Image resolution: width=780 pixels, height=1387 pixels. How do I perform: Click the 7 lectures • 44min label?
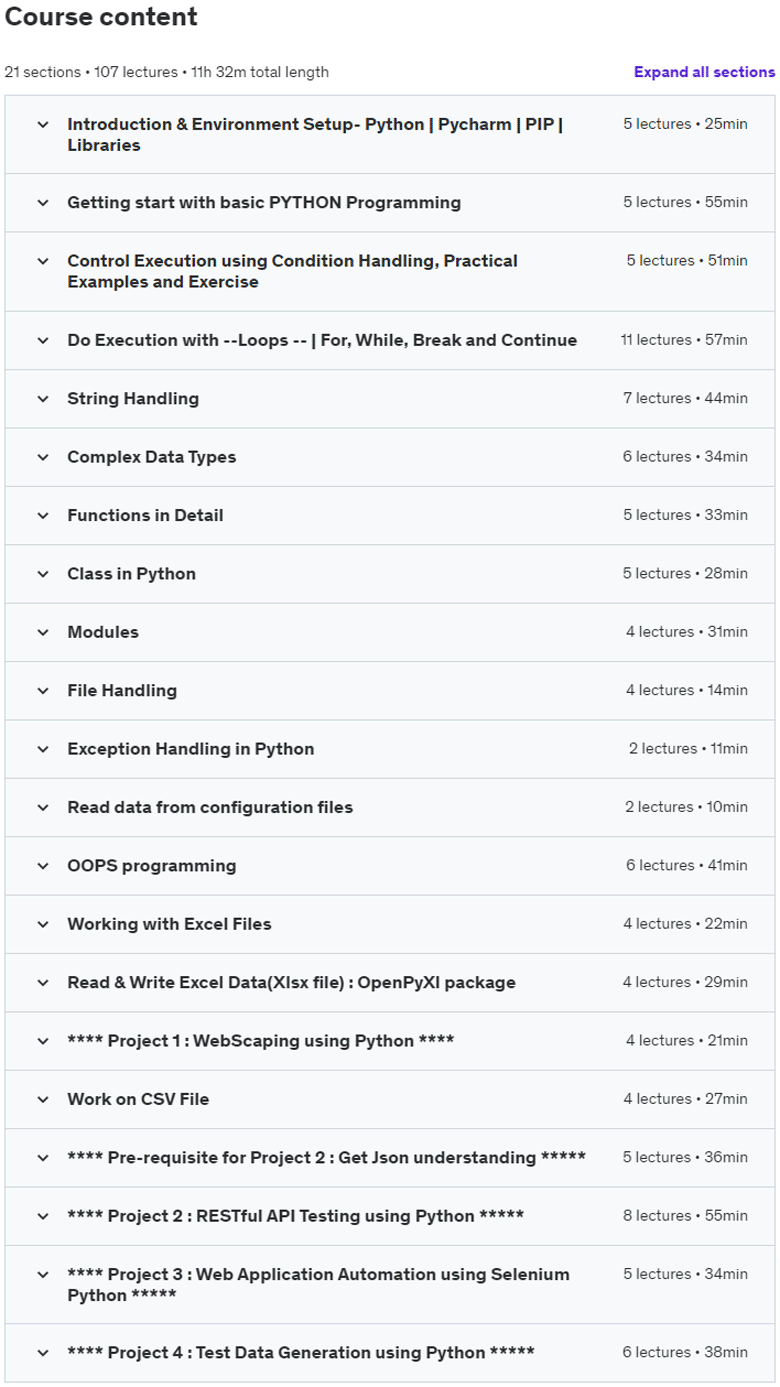tap(685, 399)
